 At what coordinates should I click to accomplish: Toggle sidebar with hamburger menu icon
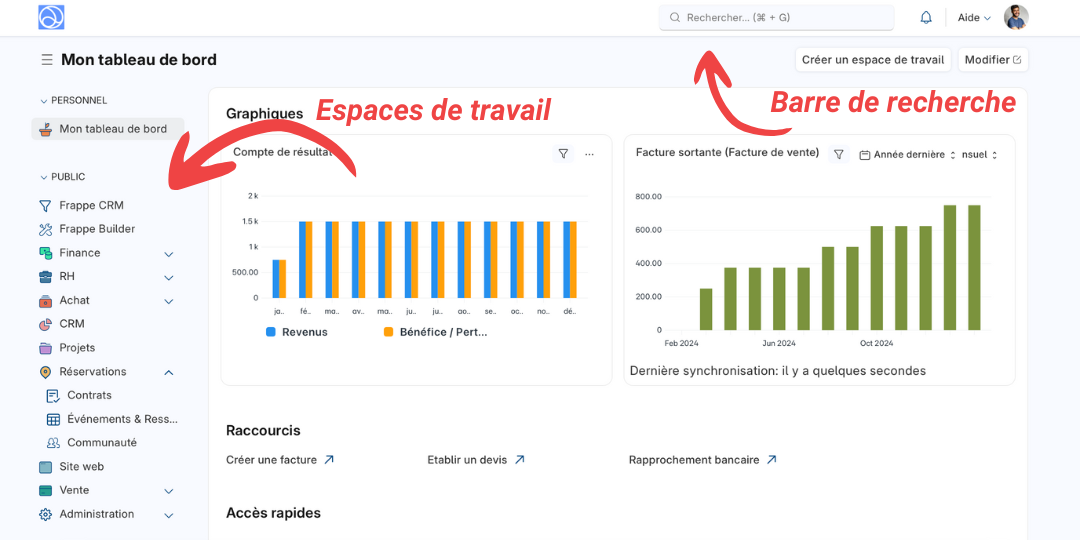coord(47,60)
